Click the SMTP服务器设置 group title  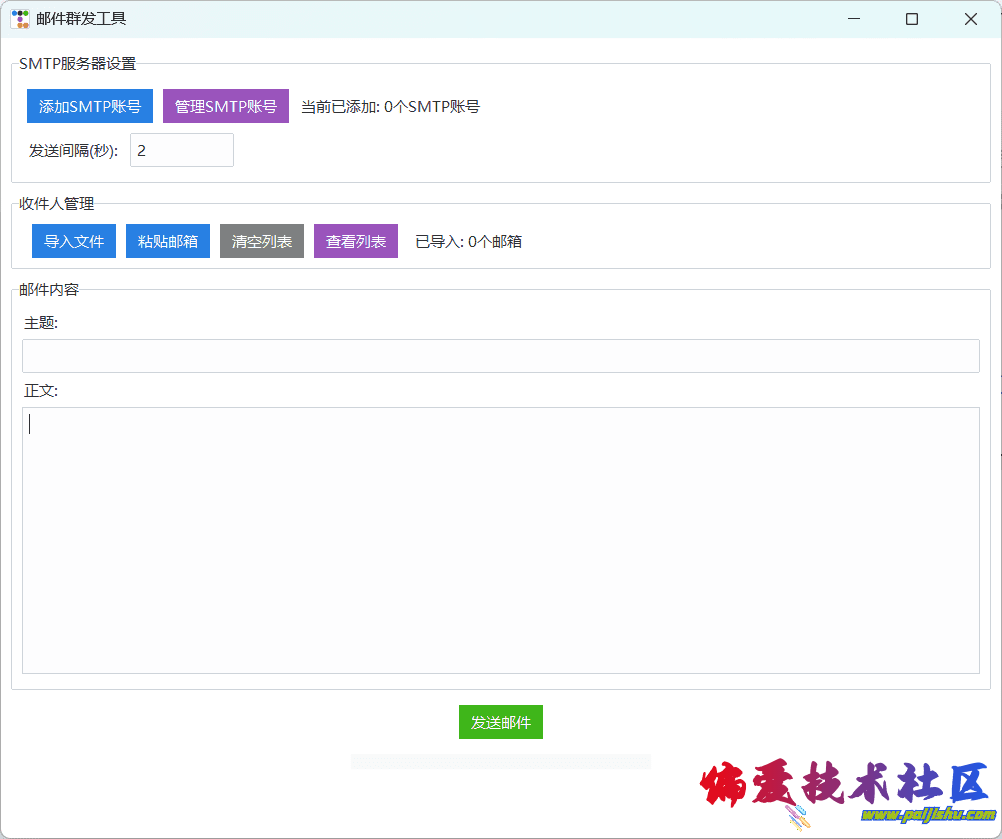pyautogui.click(x=77, y=64)
